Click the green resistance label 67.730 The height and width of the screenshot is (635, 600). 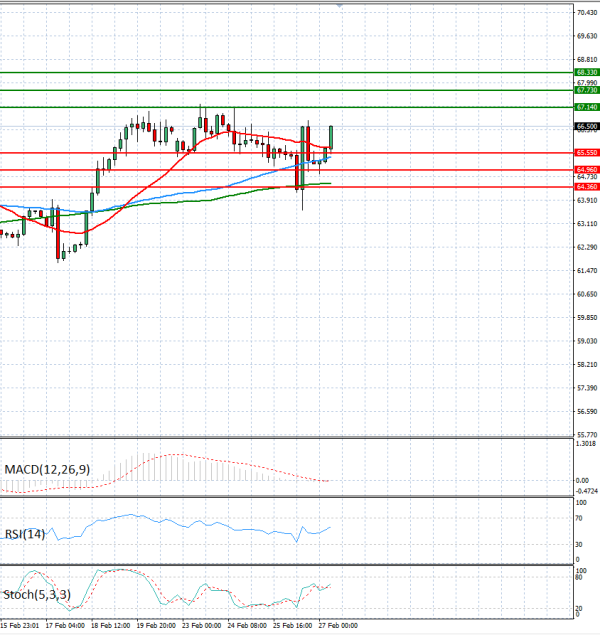pyautogui.click(x=586, y=90)
